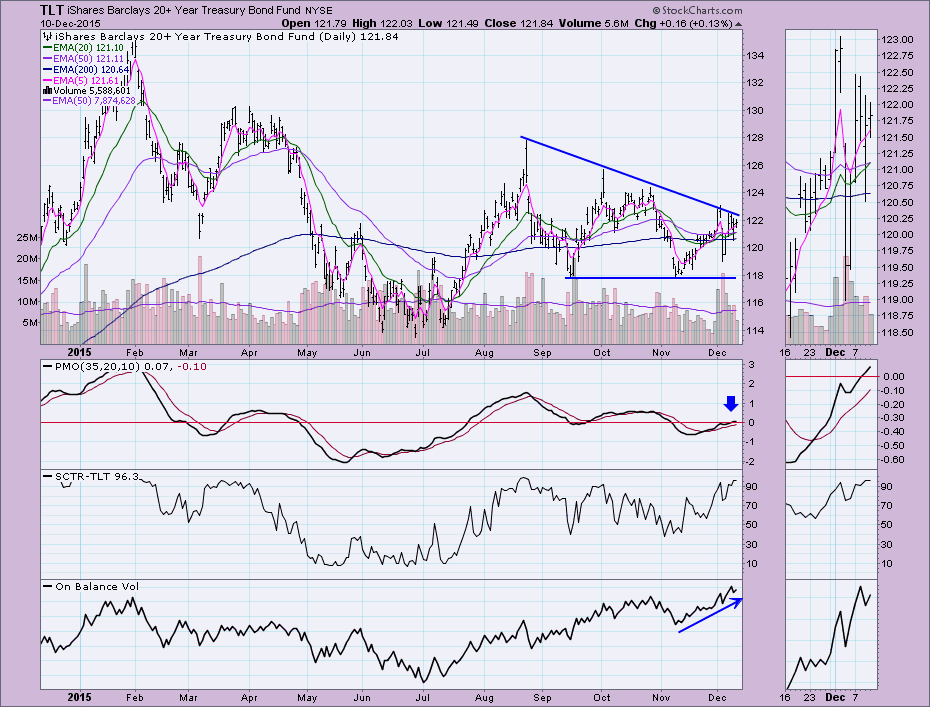Click the Oct label on the bottom date axis
930x707 pixels.
coord(602,698)
